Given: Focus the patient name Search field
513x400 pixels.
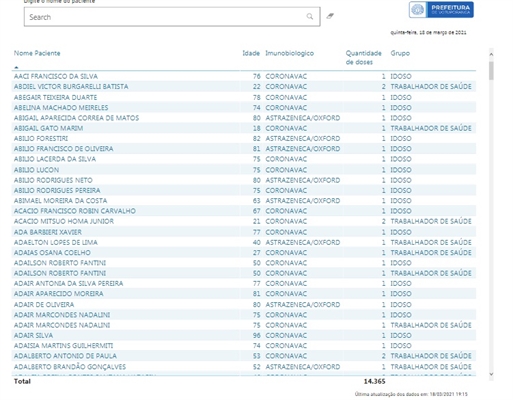Looking at the screenshot, I should point(172,17).
